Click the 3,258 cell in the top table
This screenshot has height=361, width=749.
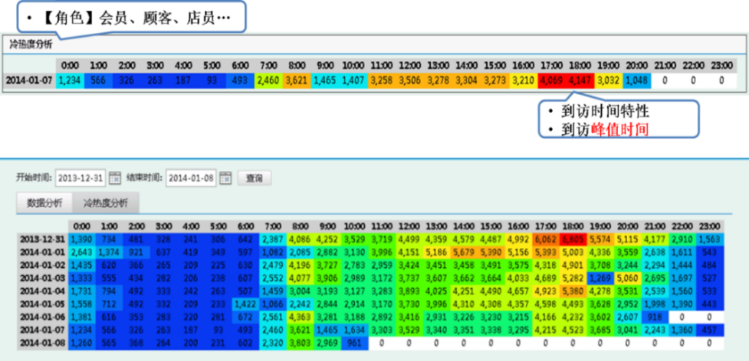(x=382, y=80)
